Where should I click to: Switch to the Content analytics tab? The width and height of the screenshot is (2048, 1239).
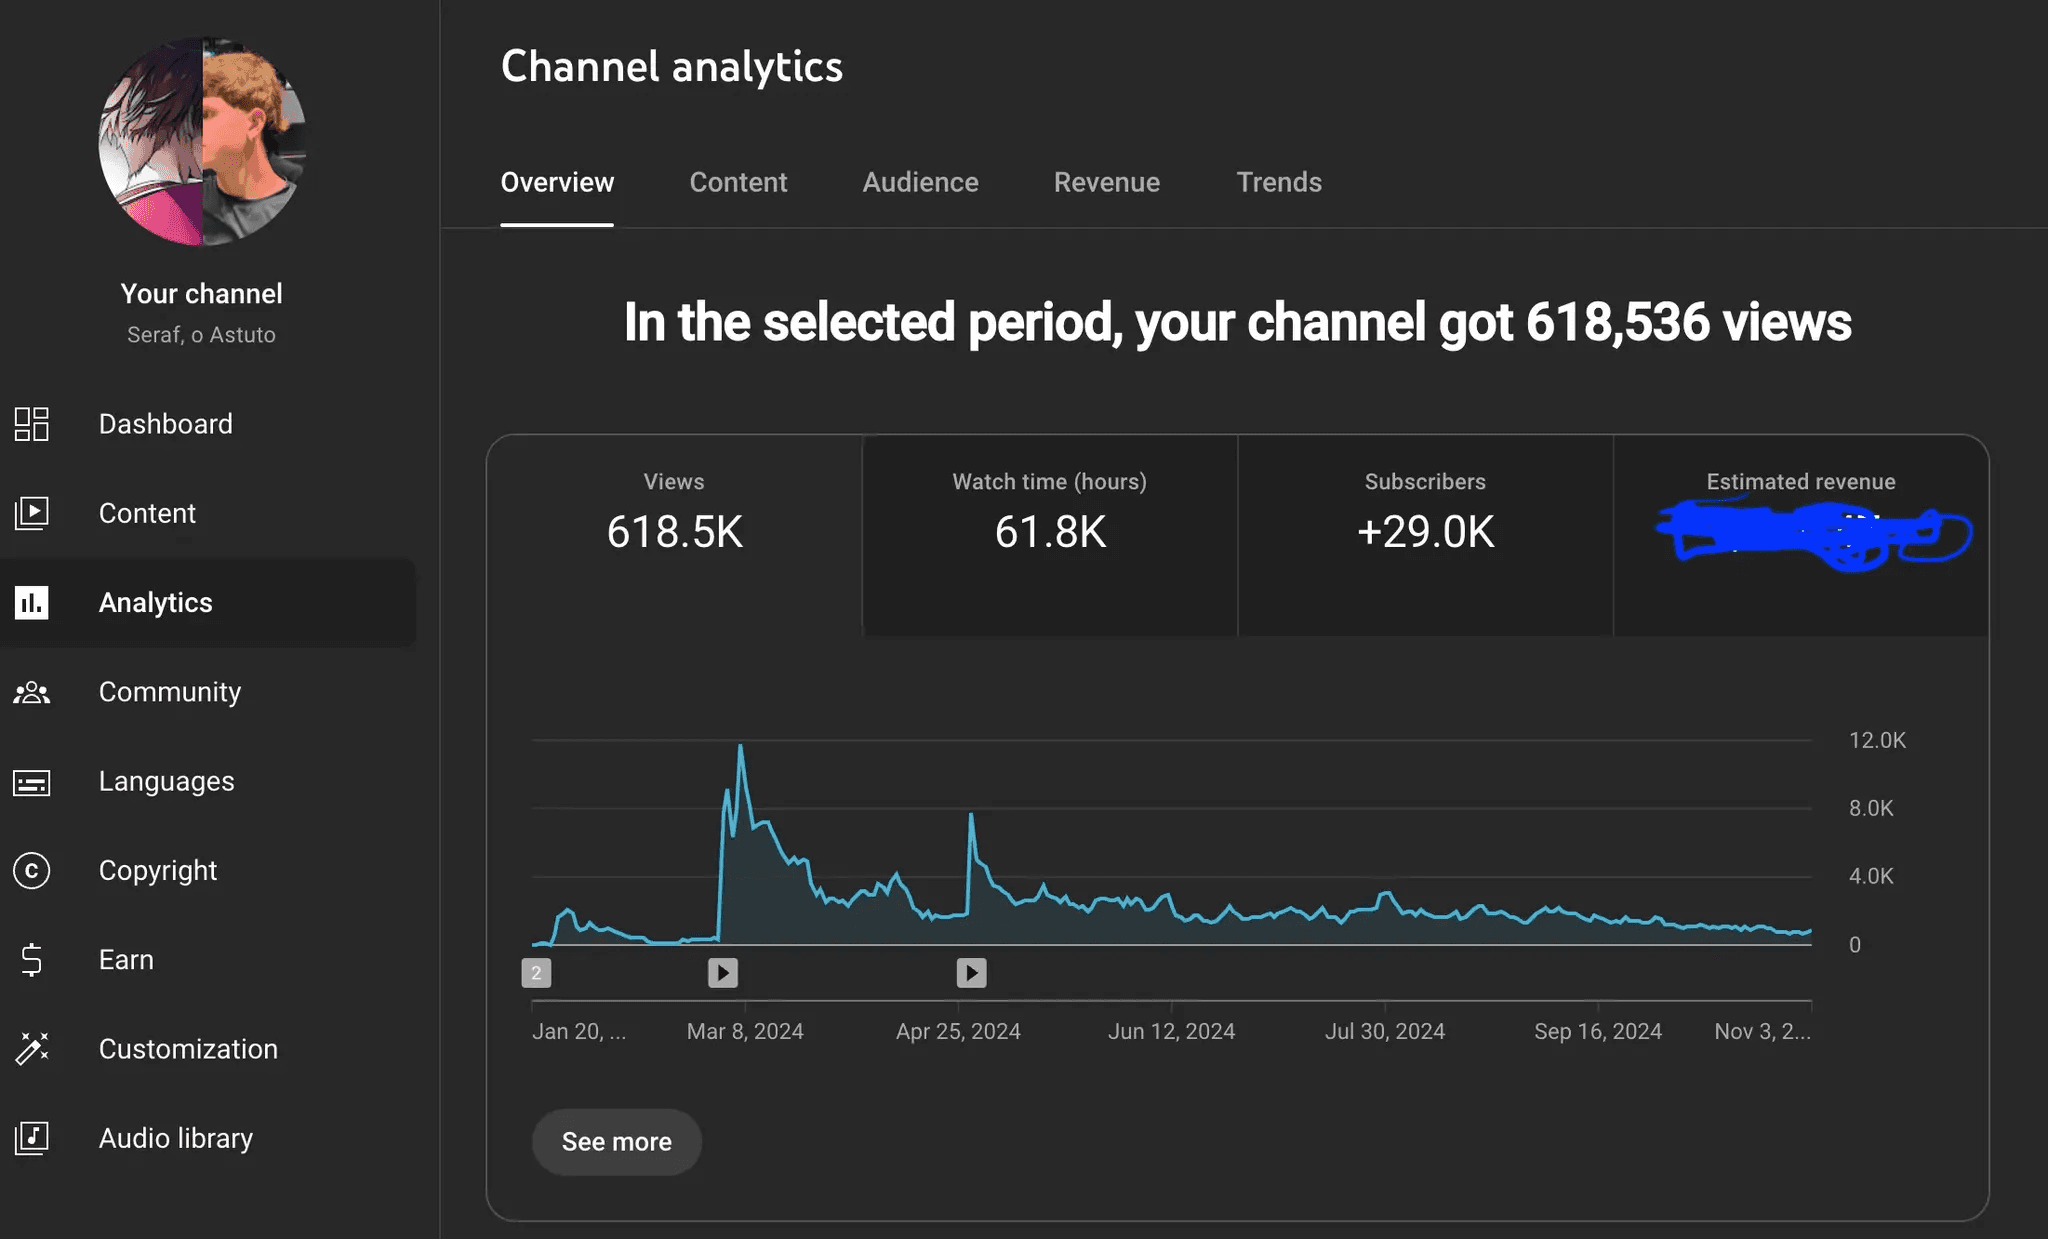738,182
